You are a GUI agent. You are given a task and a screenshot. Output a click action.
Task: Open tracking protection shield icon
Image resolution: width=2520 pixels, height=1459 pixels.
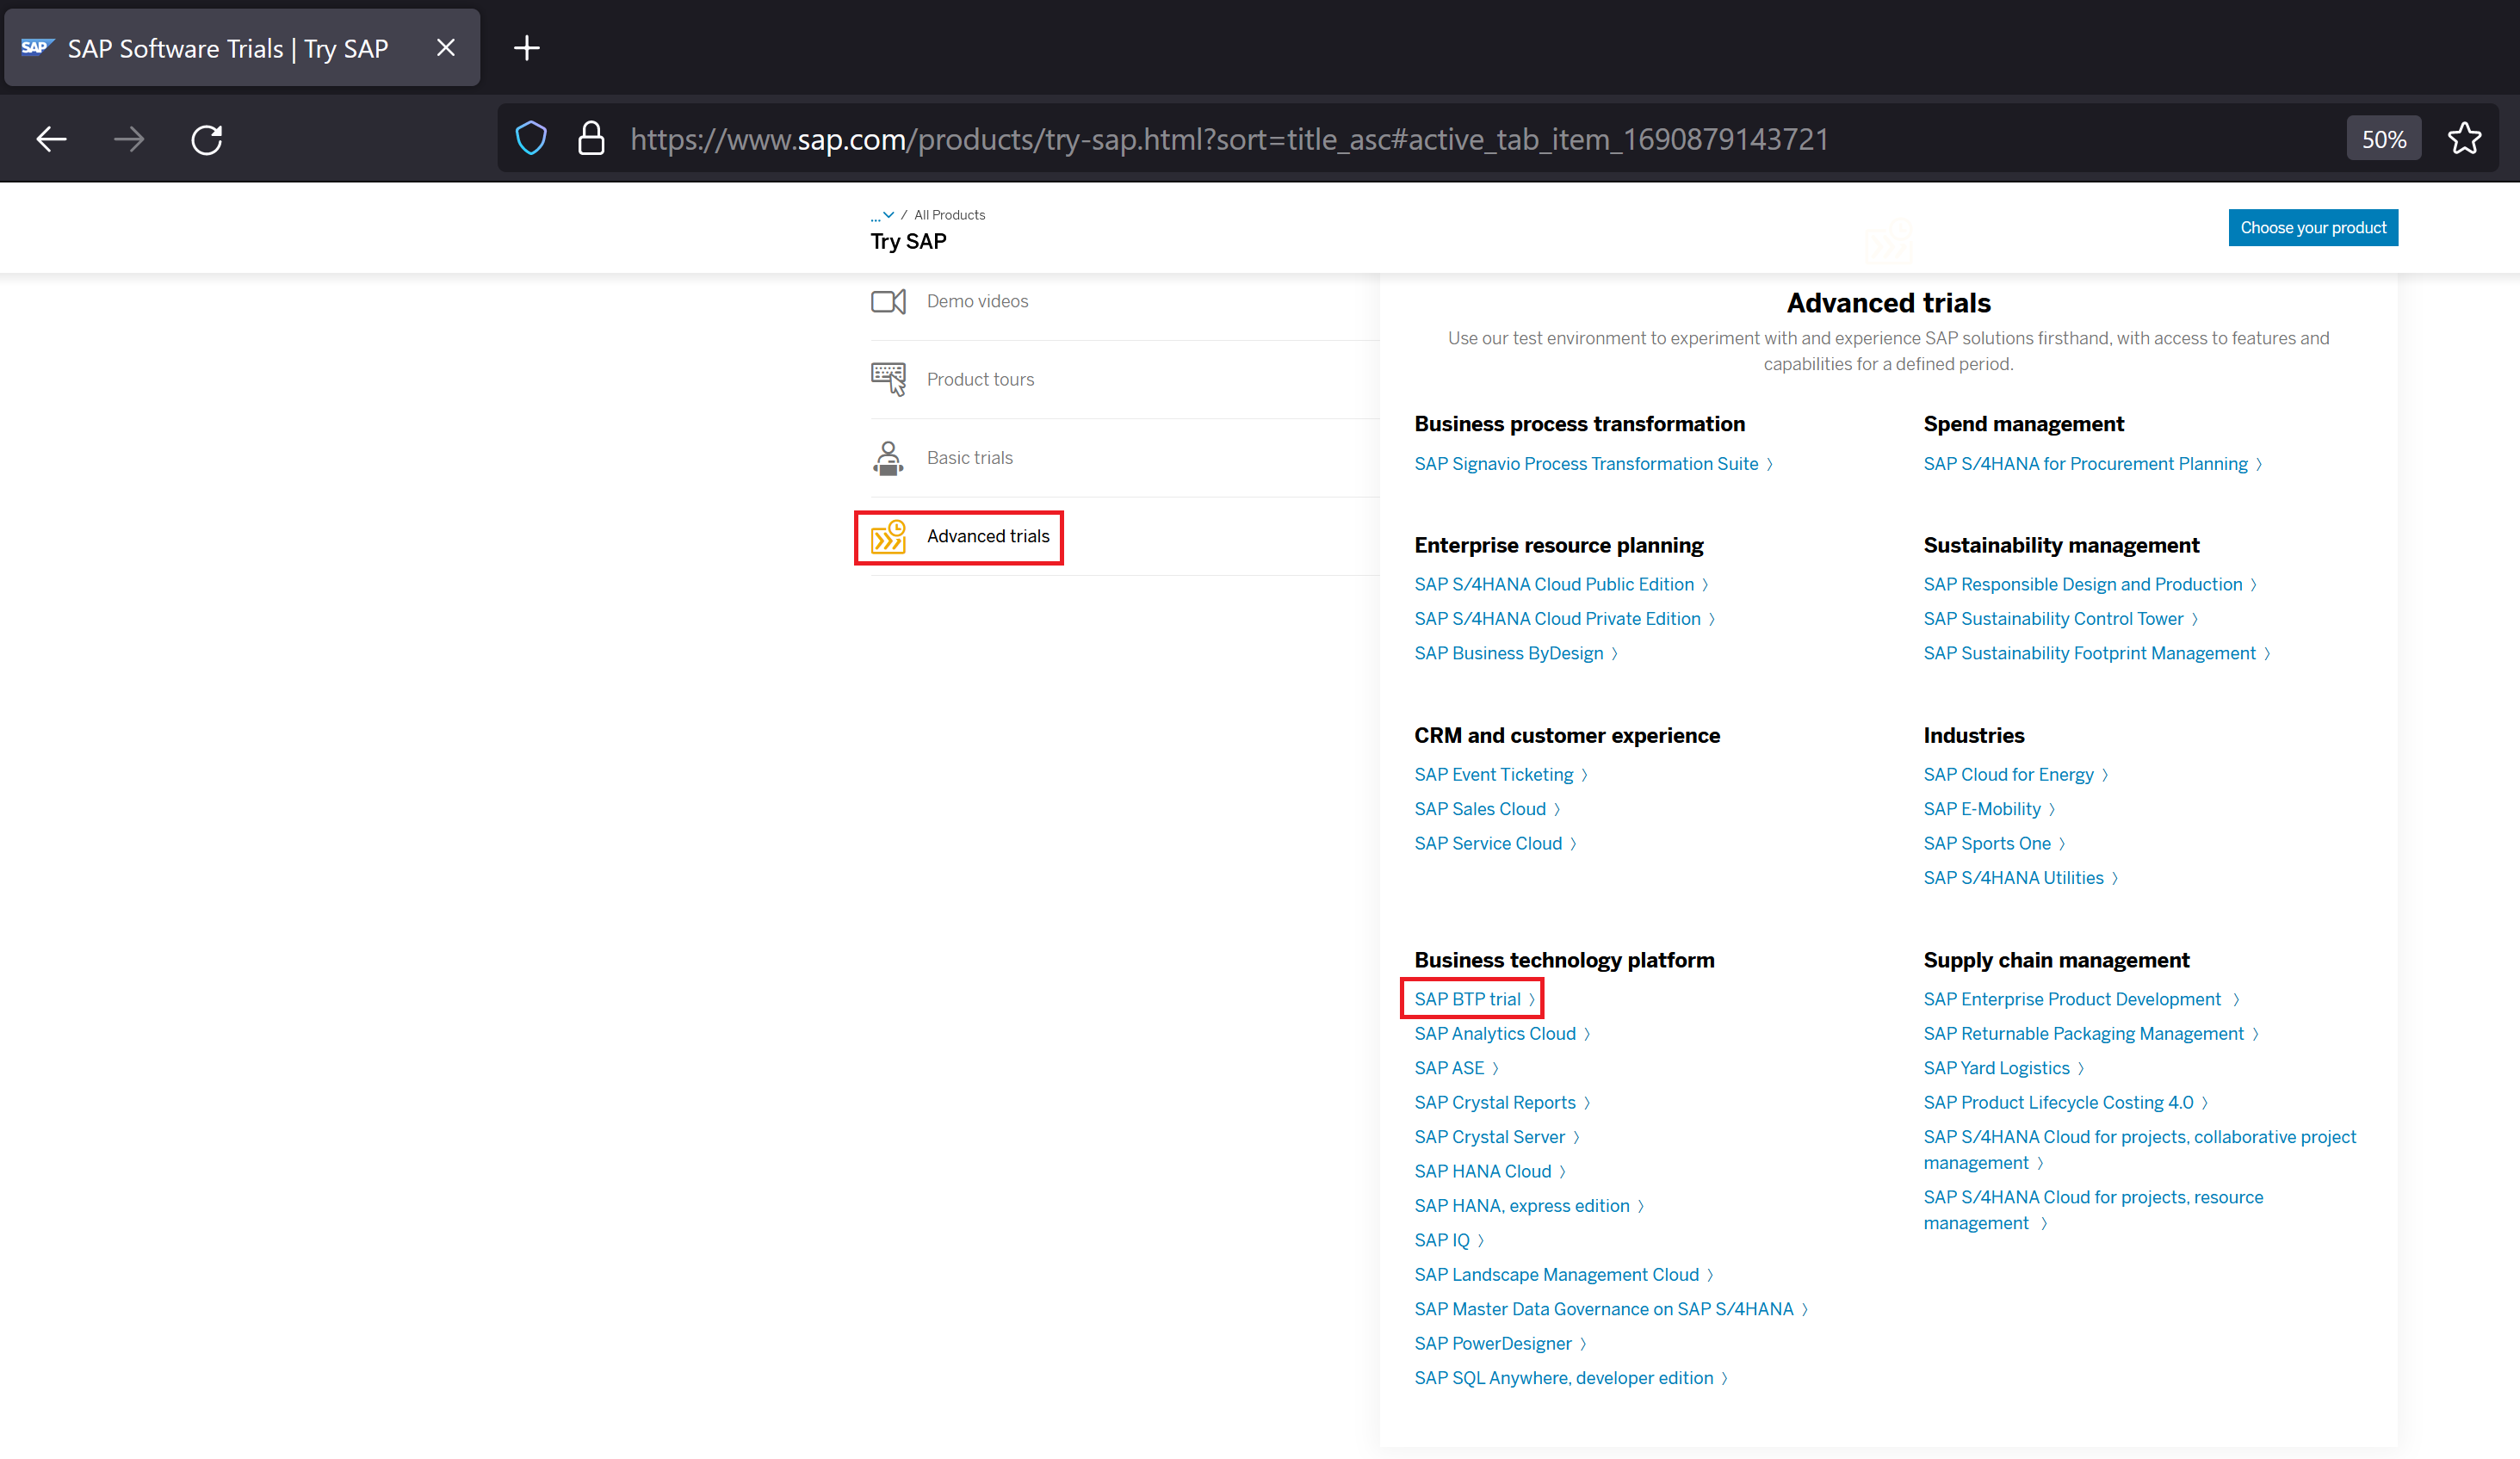531,139
